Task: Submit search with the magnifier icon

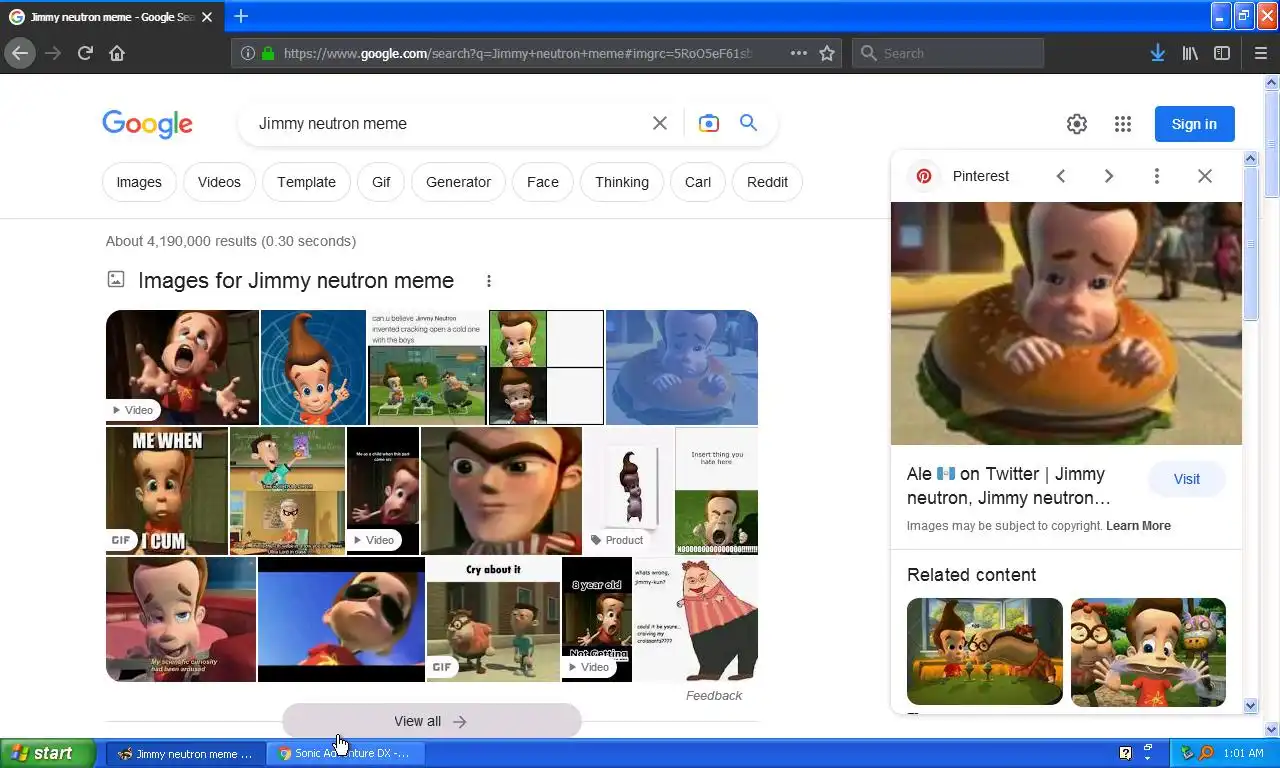Action: click(748, 123)
